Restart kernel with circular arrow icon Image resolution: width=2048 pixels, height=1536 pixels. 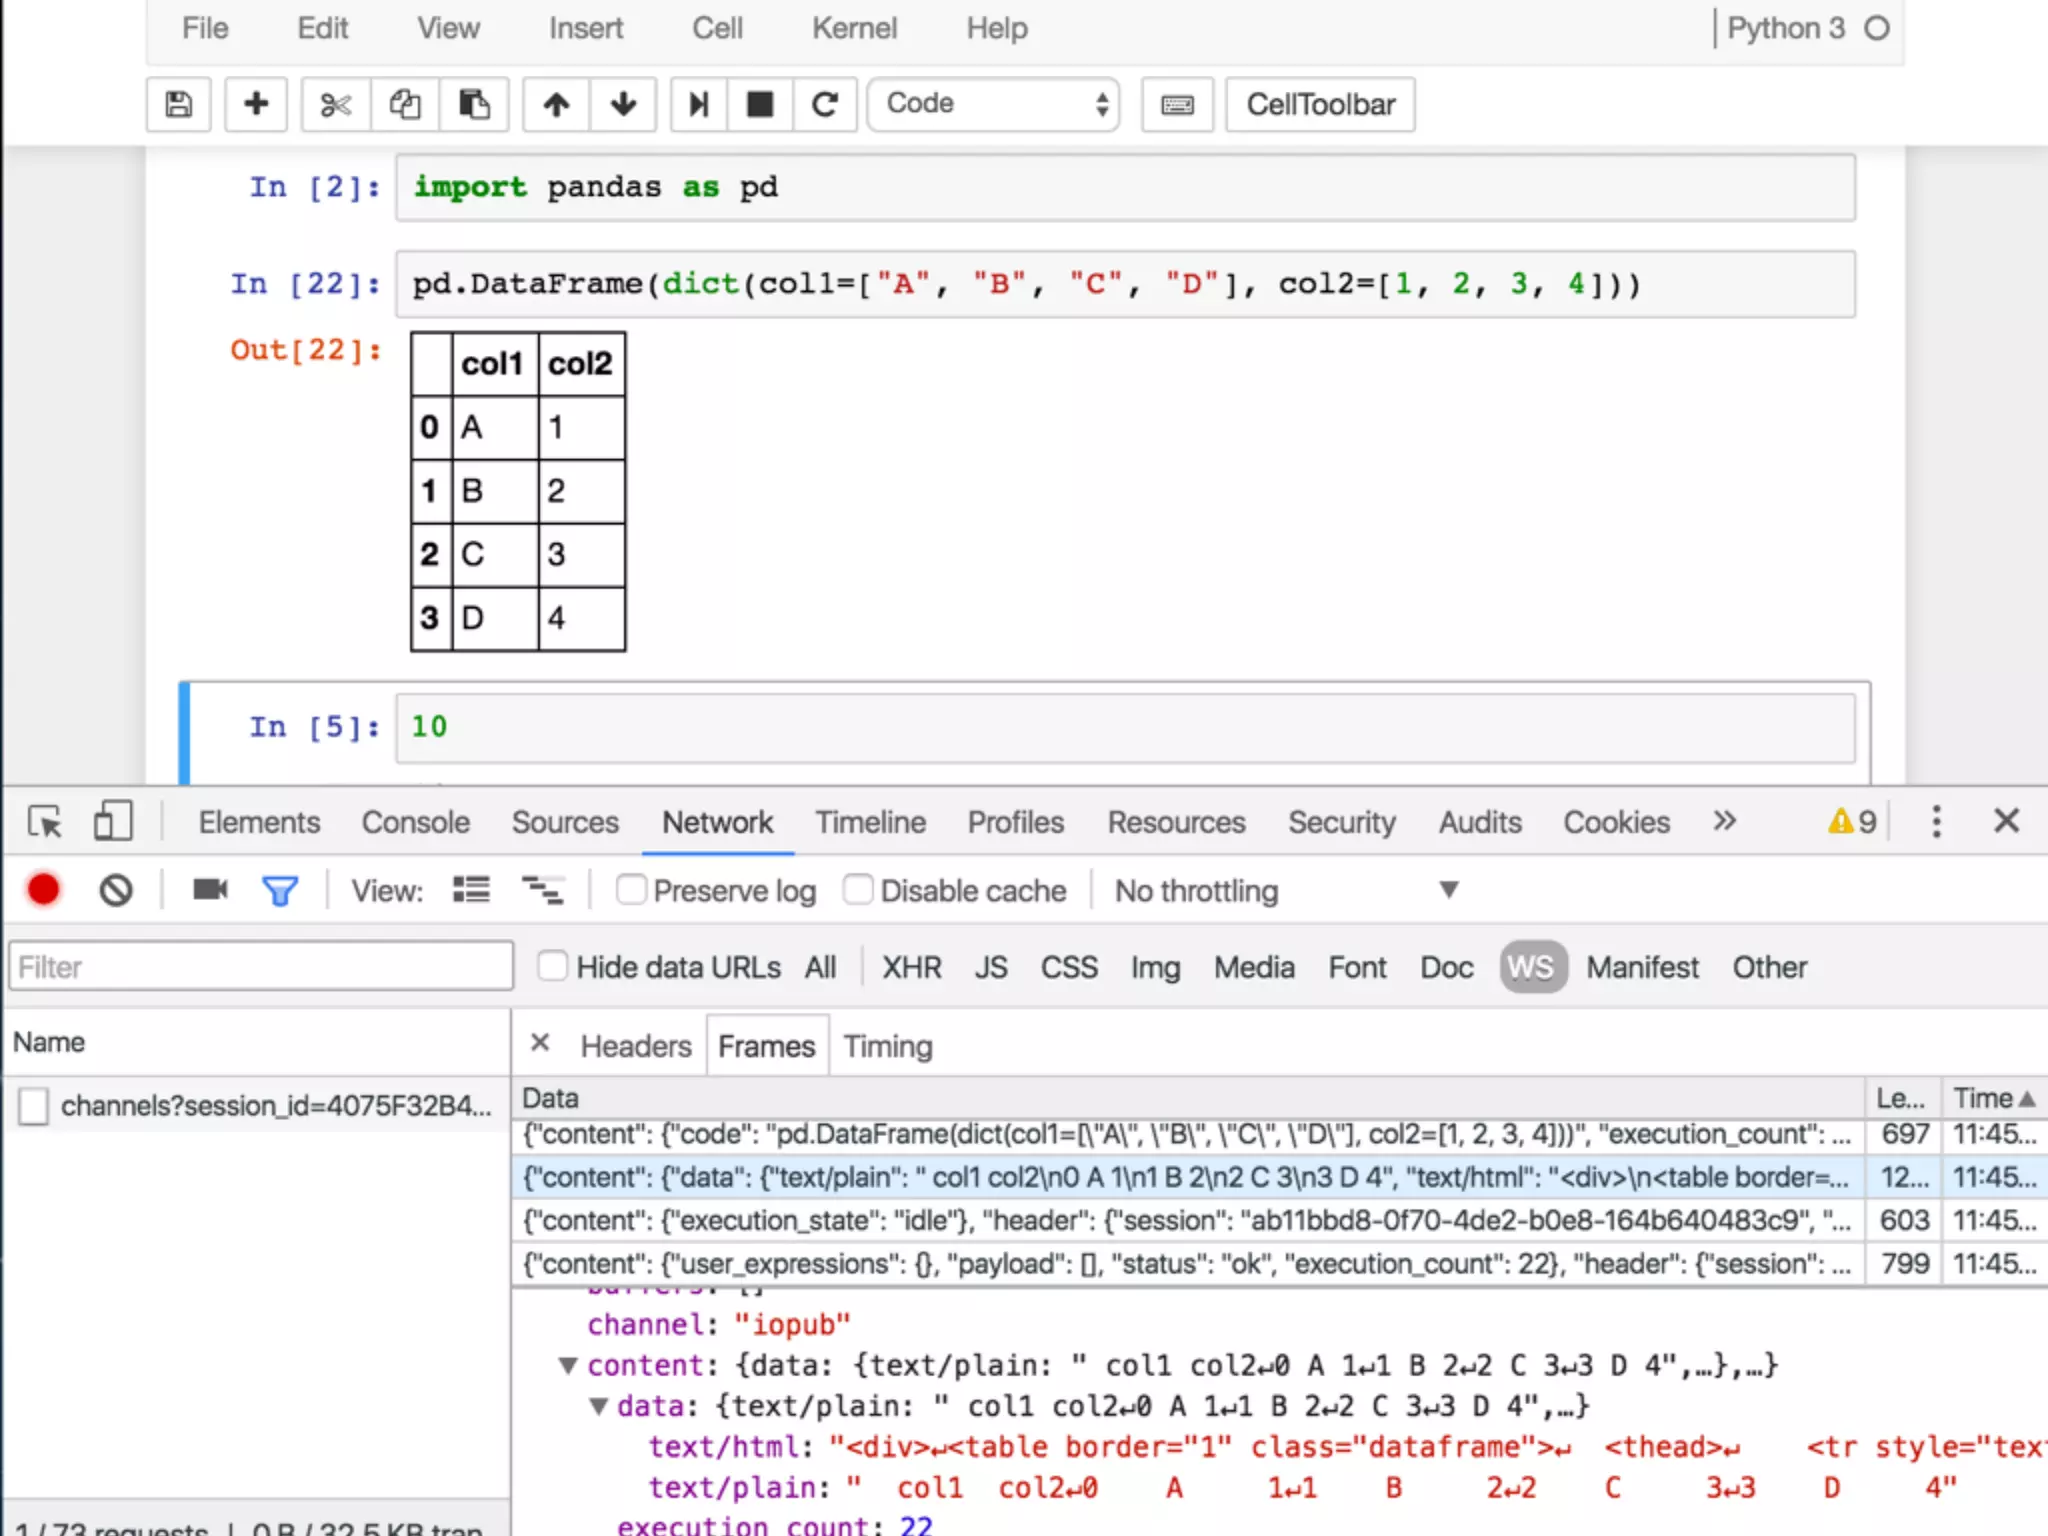tap(825, 104)
